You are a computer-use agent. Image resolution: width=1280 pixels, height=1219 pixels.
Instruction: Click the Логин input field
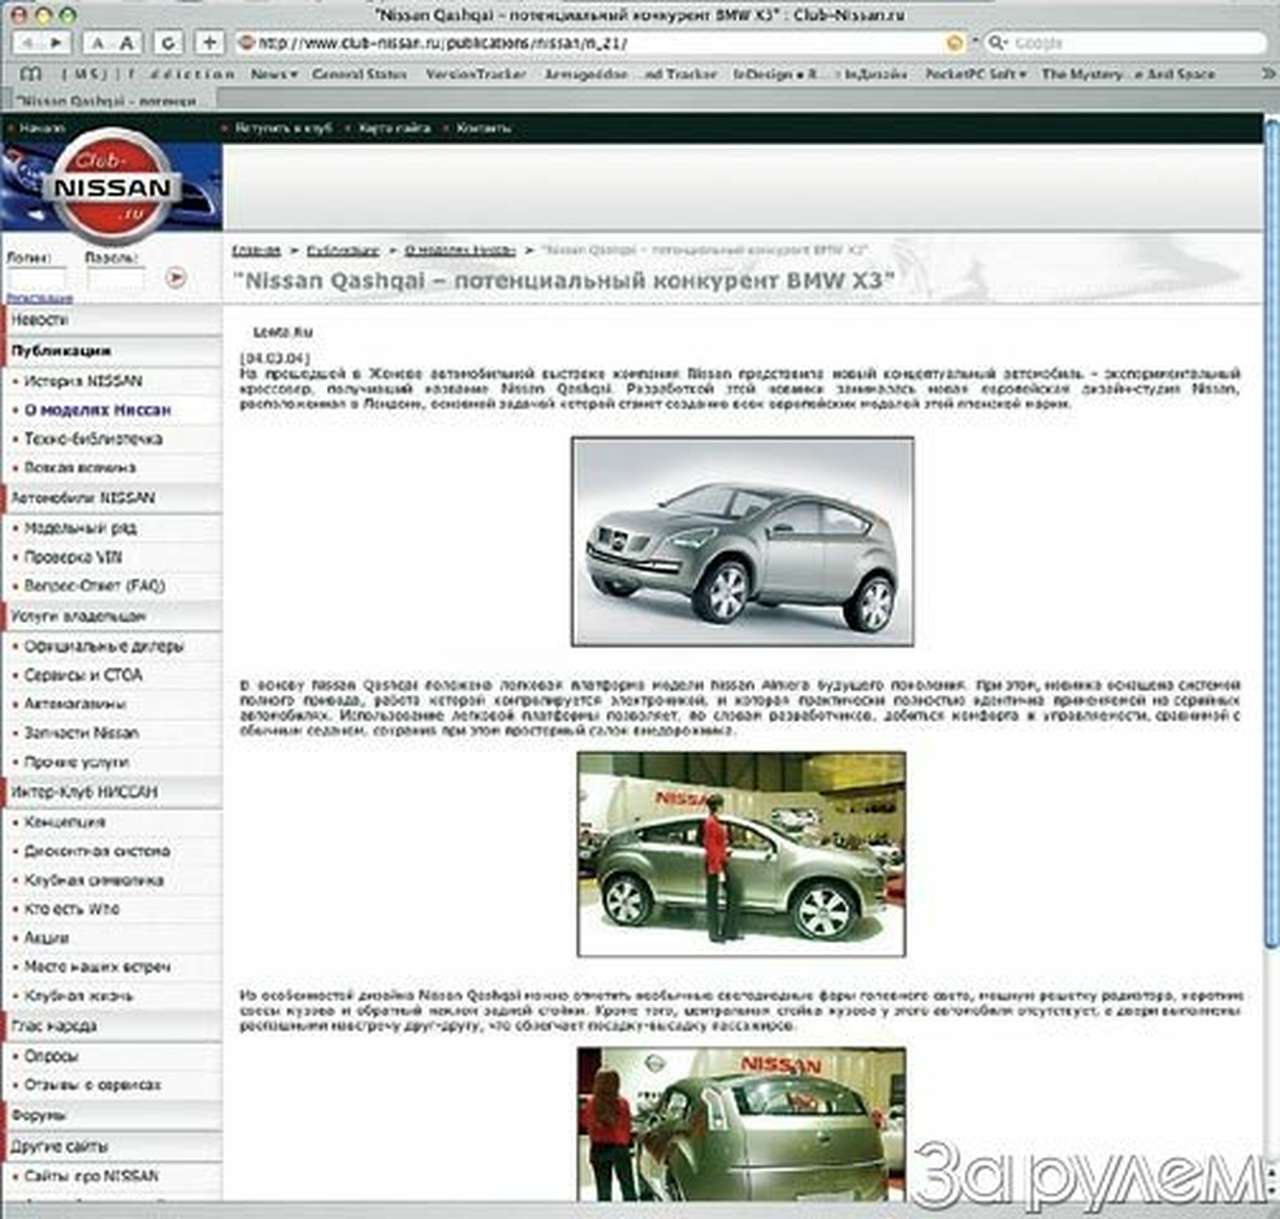point(36,279)
